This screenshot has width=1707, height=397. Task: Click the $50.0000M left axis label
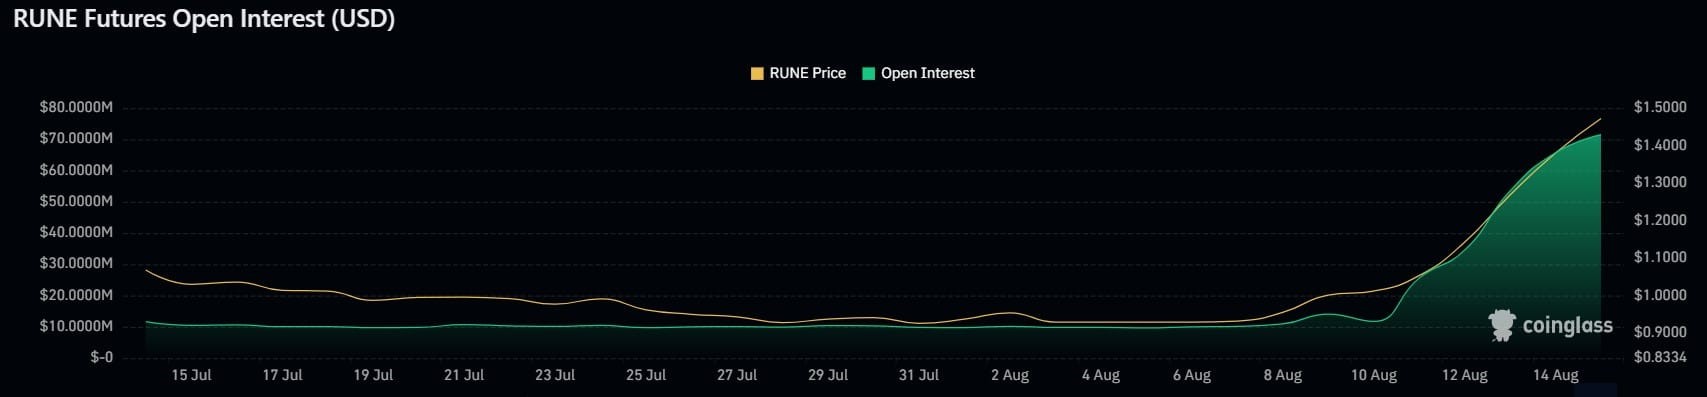(76, 201)
